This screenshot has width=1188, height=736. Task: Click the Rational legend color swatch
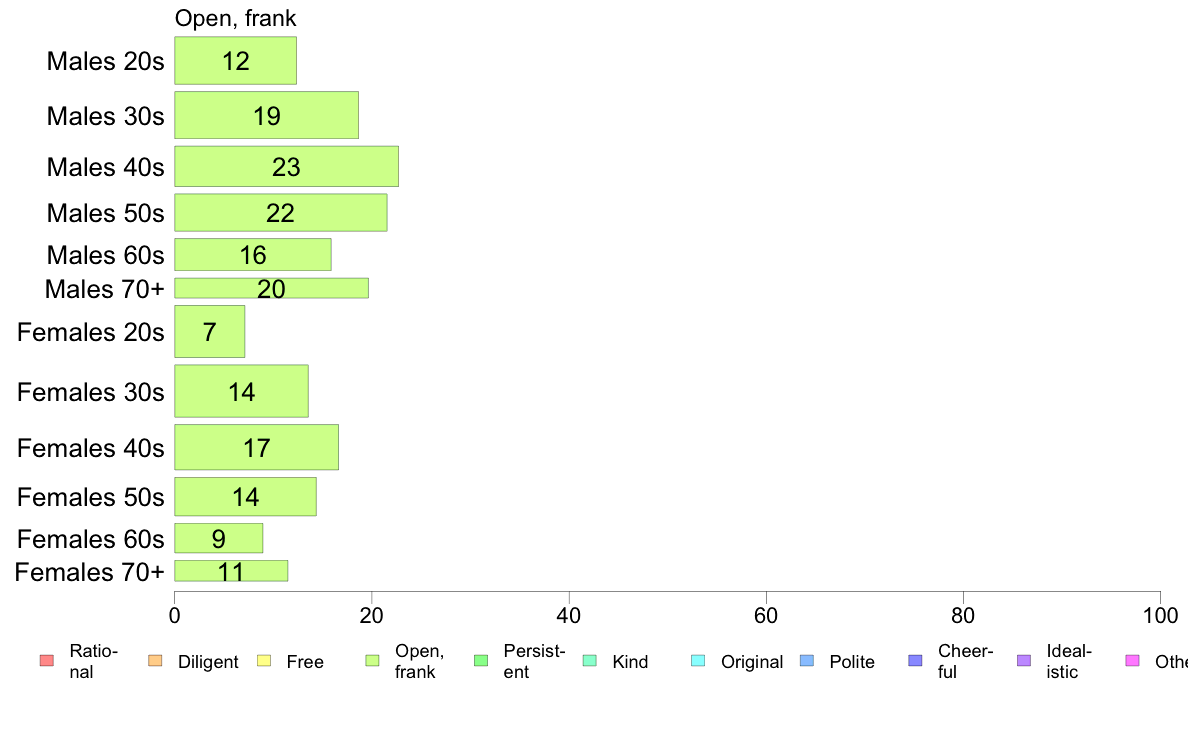tap(47, 661)
